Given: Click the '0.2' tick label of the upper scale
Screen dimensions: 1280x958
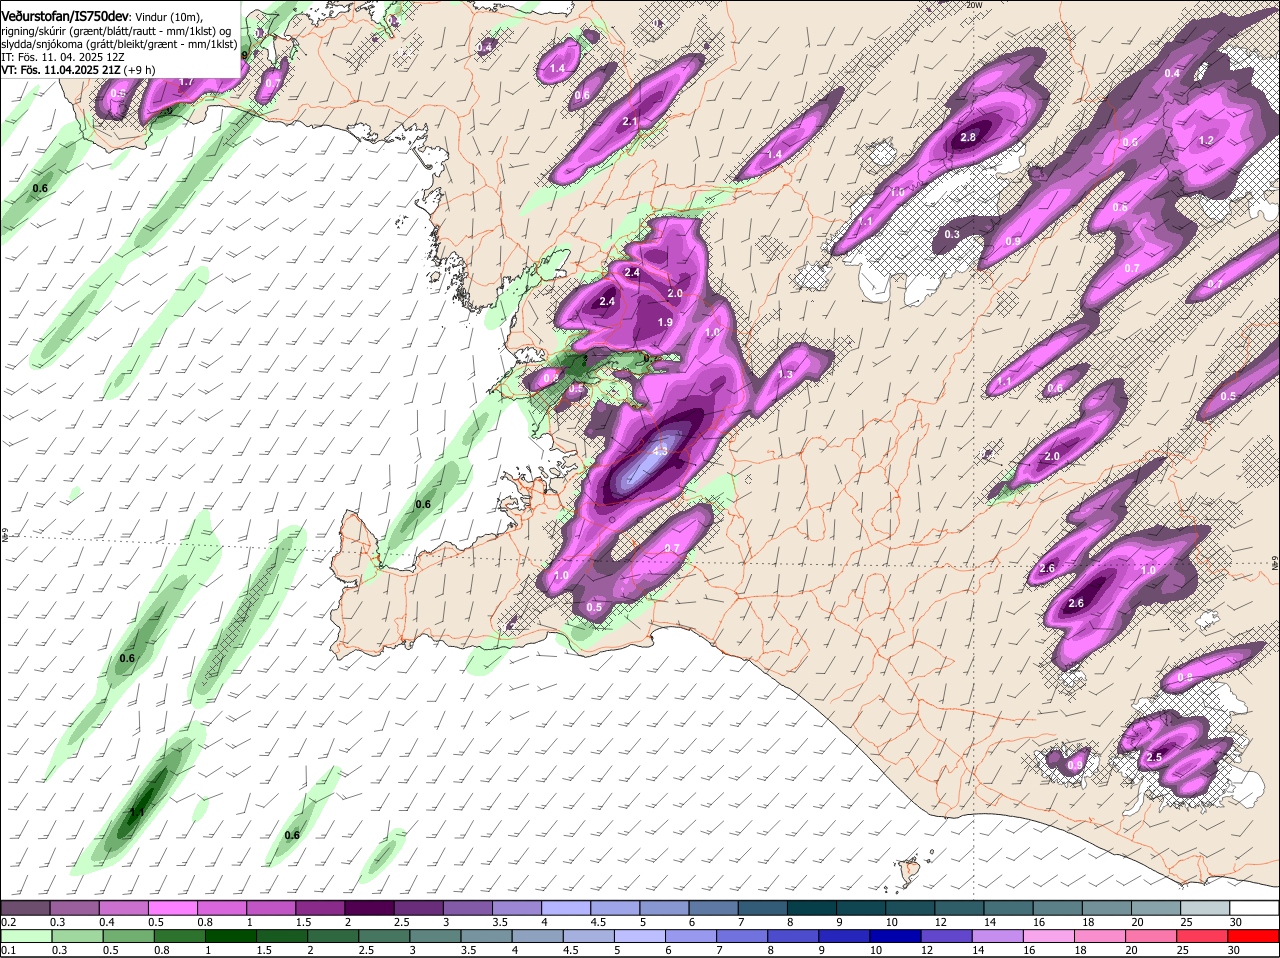Looking at the screenshot, I should [8, 921].
